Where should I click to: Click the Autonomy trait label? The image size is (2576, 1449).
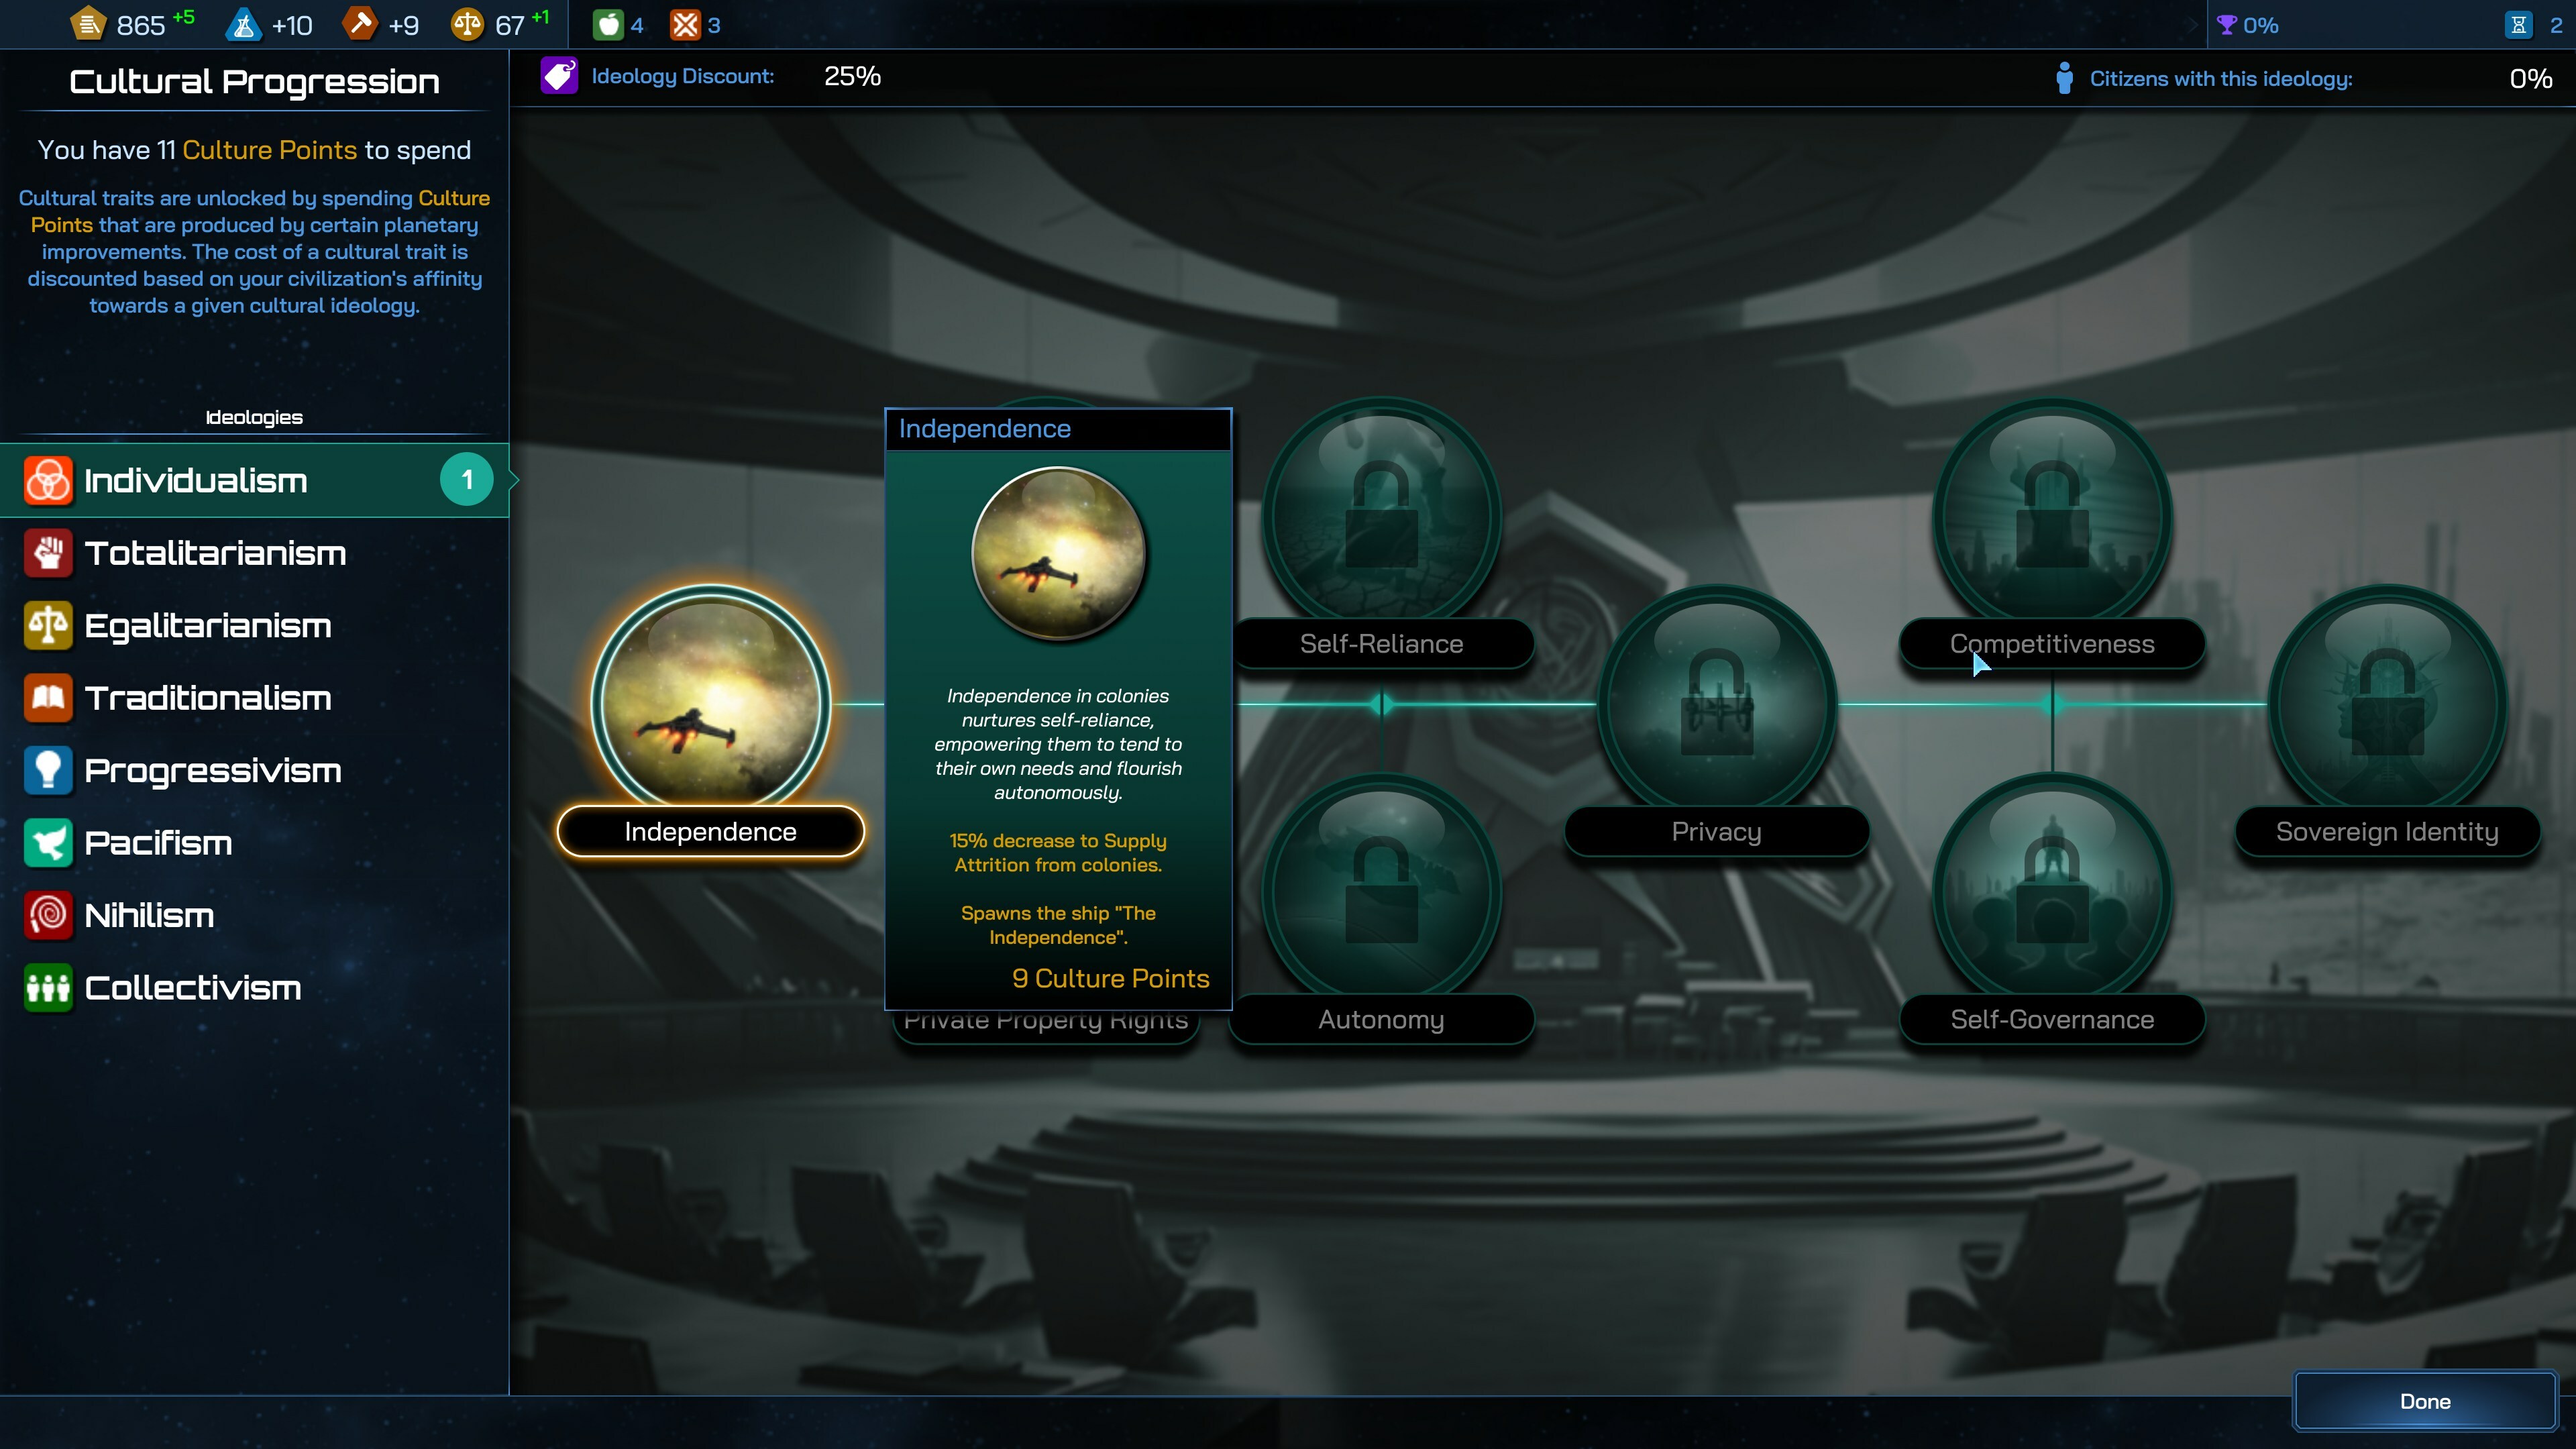[1381, 1020]
